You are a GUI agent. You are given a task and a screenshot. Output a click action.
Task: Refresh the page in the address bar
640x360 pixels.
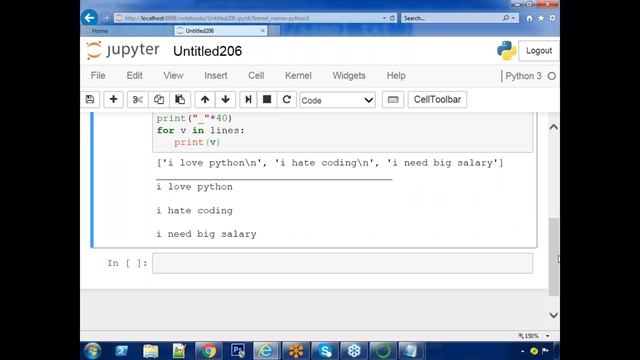[x=392, y=18]
